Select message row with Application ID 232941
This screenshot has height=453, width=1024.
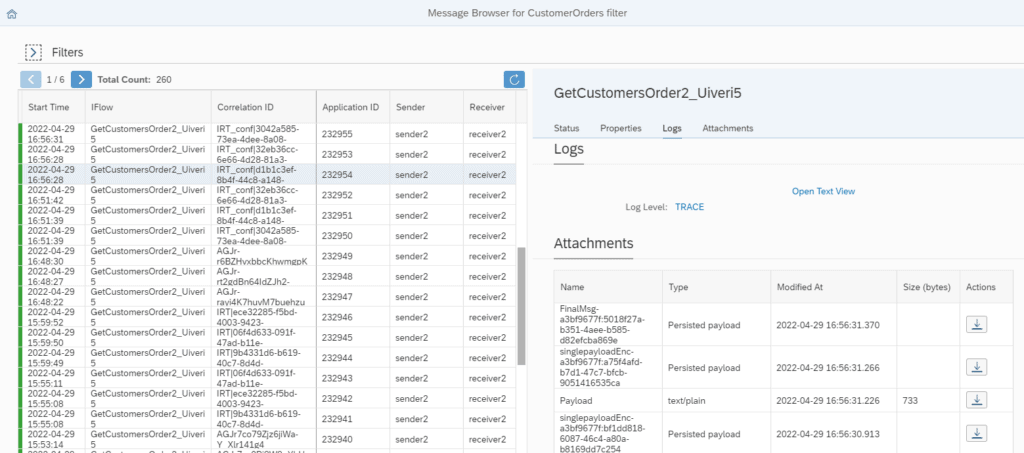tap(268, 418)
